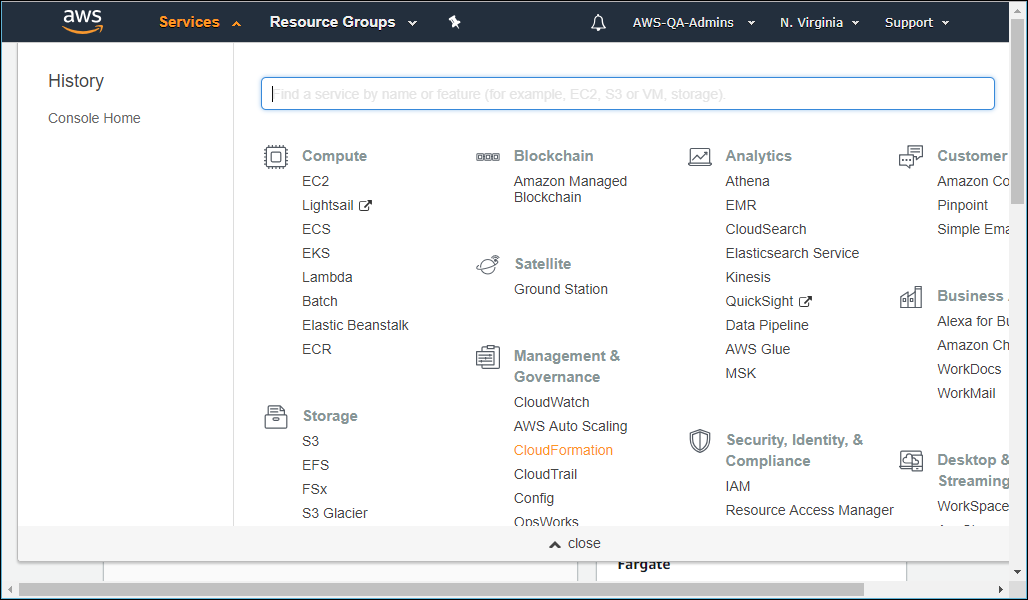
Task: Open CloudTrail
Action: tap(545, 474)
